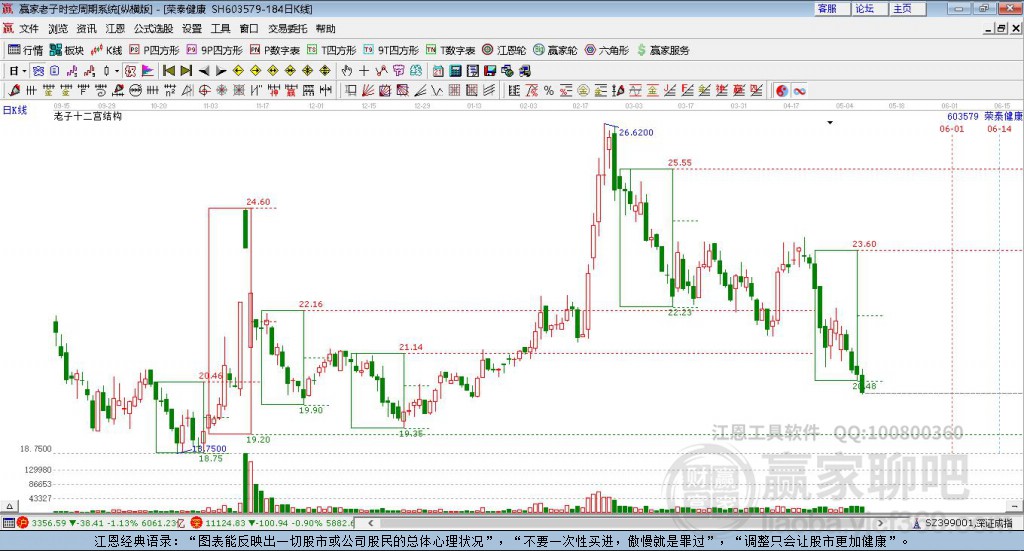
Task: Select the Gann fan lines tool
Action: [x=368, y=91]
